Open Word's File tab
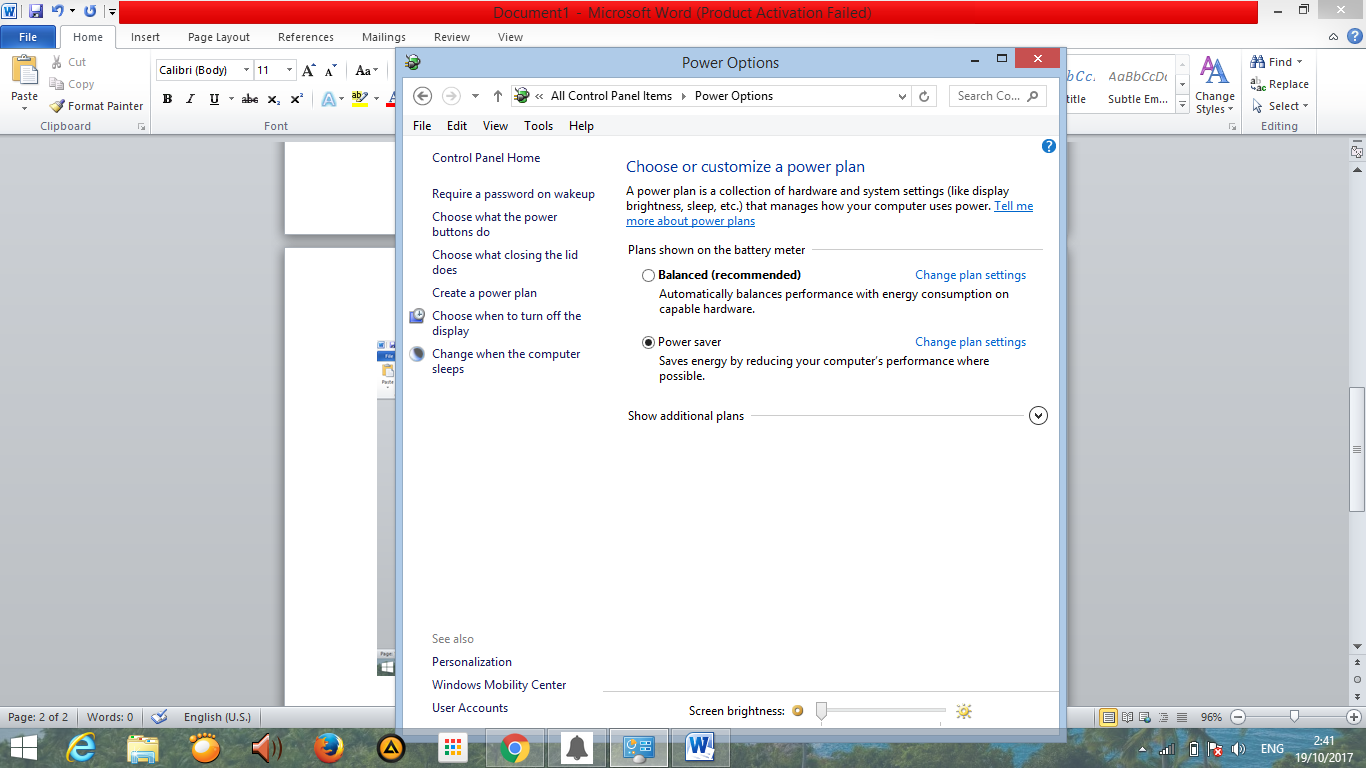The width and height of the screenshot is (1366, 768). 28,37
